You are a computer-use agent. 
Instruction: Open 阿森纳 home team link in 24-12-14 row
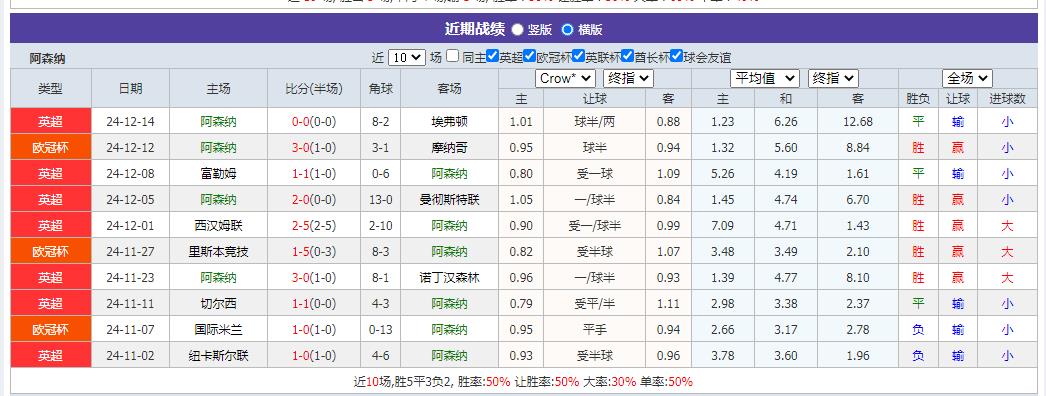click(x=219, y=121)
